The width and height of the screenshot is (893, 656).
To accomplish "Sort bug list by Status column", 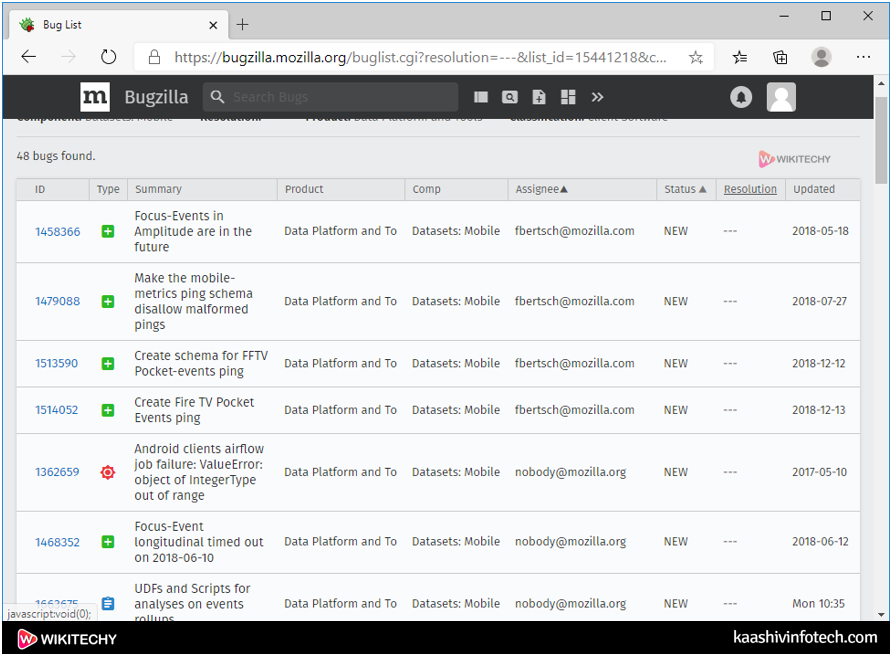I will [685, 189].
